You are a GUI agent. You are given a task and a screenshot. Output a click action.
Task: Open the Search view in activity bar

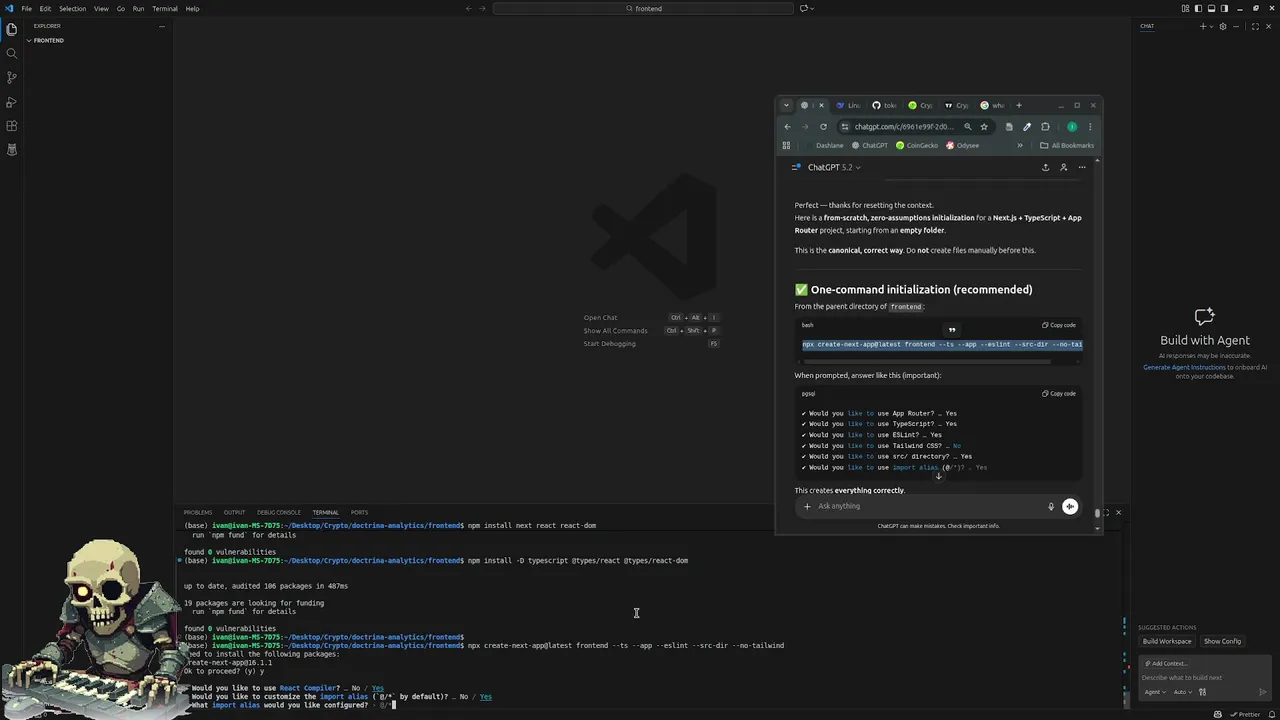[12, 53]
